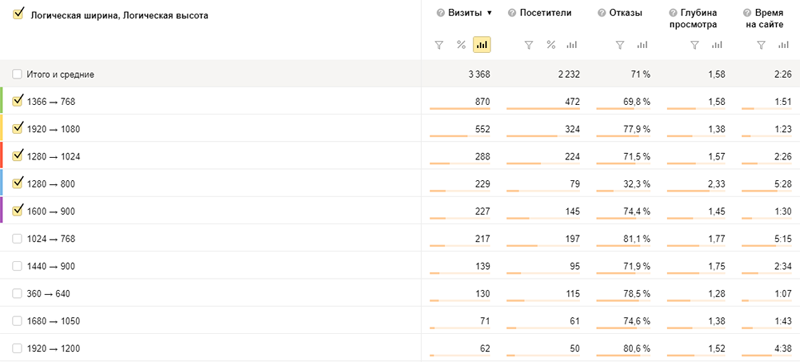Open filter icon under Глубина просмотра

click(x=694, y=45)
